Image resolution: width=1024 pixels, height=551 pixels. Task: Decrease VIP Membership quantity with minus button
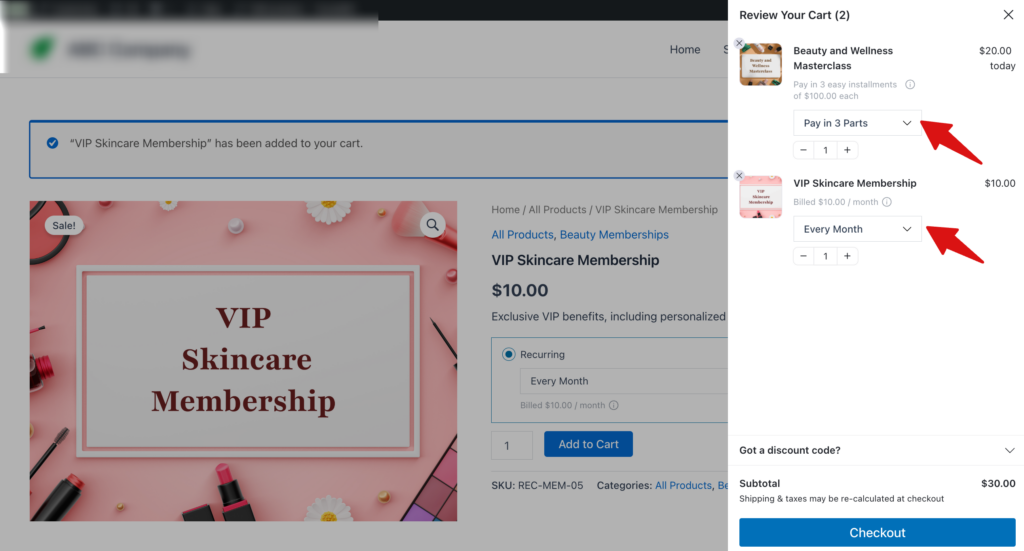pyautogui.click(x=803, y=256)
